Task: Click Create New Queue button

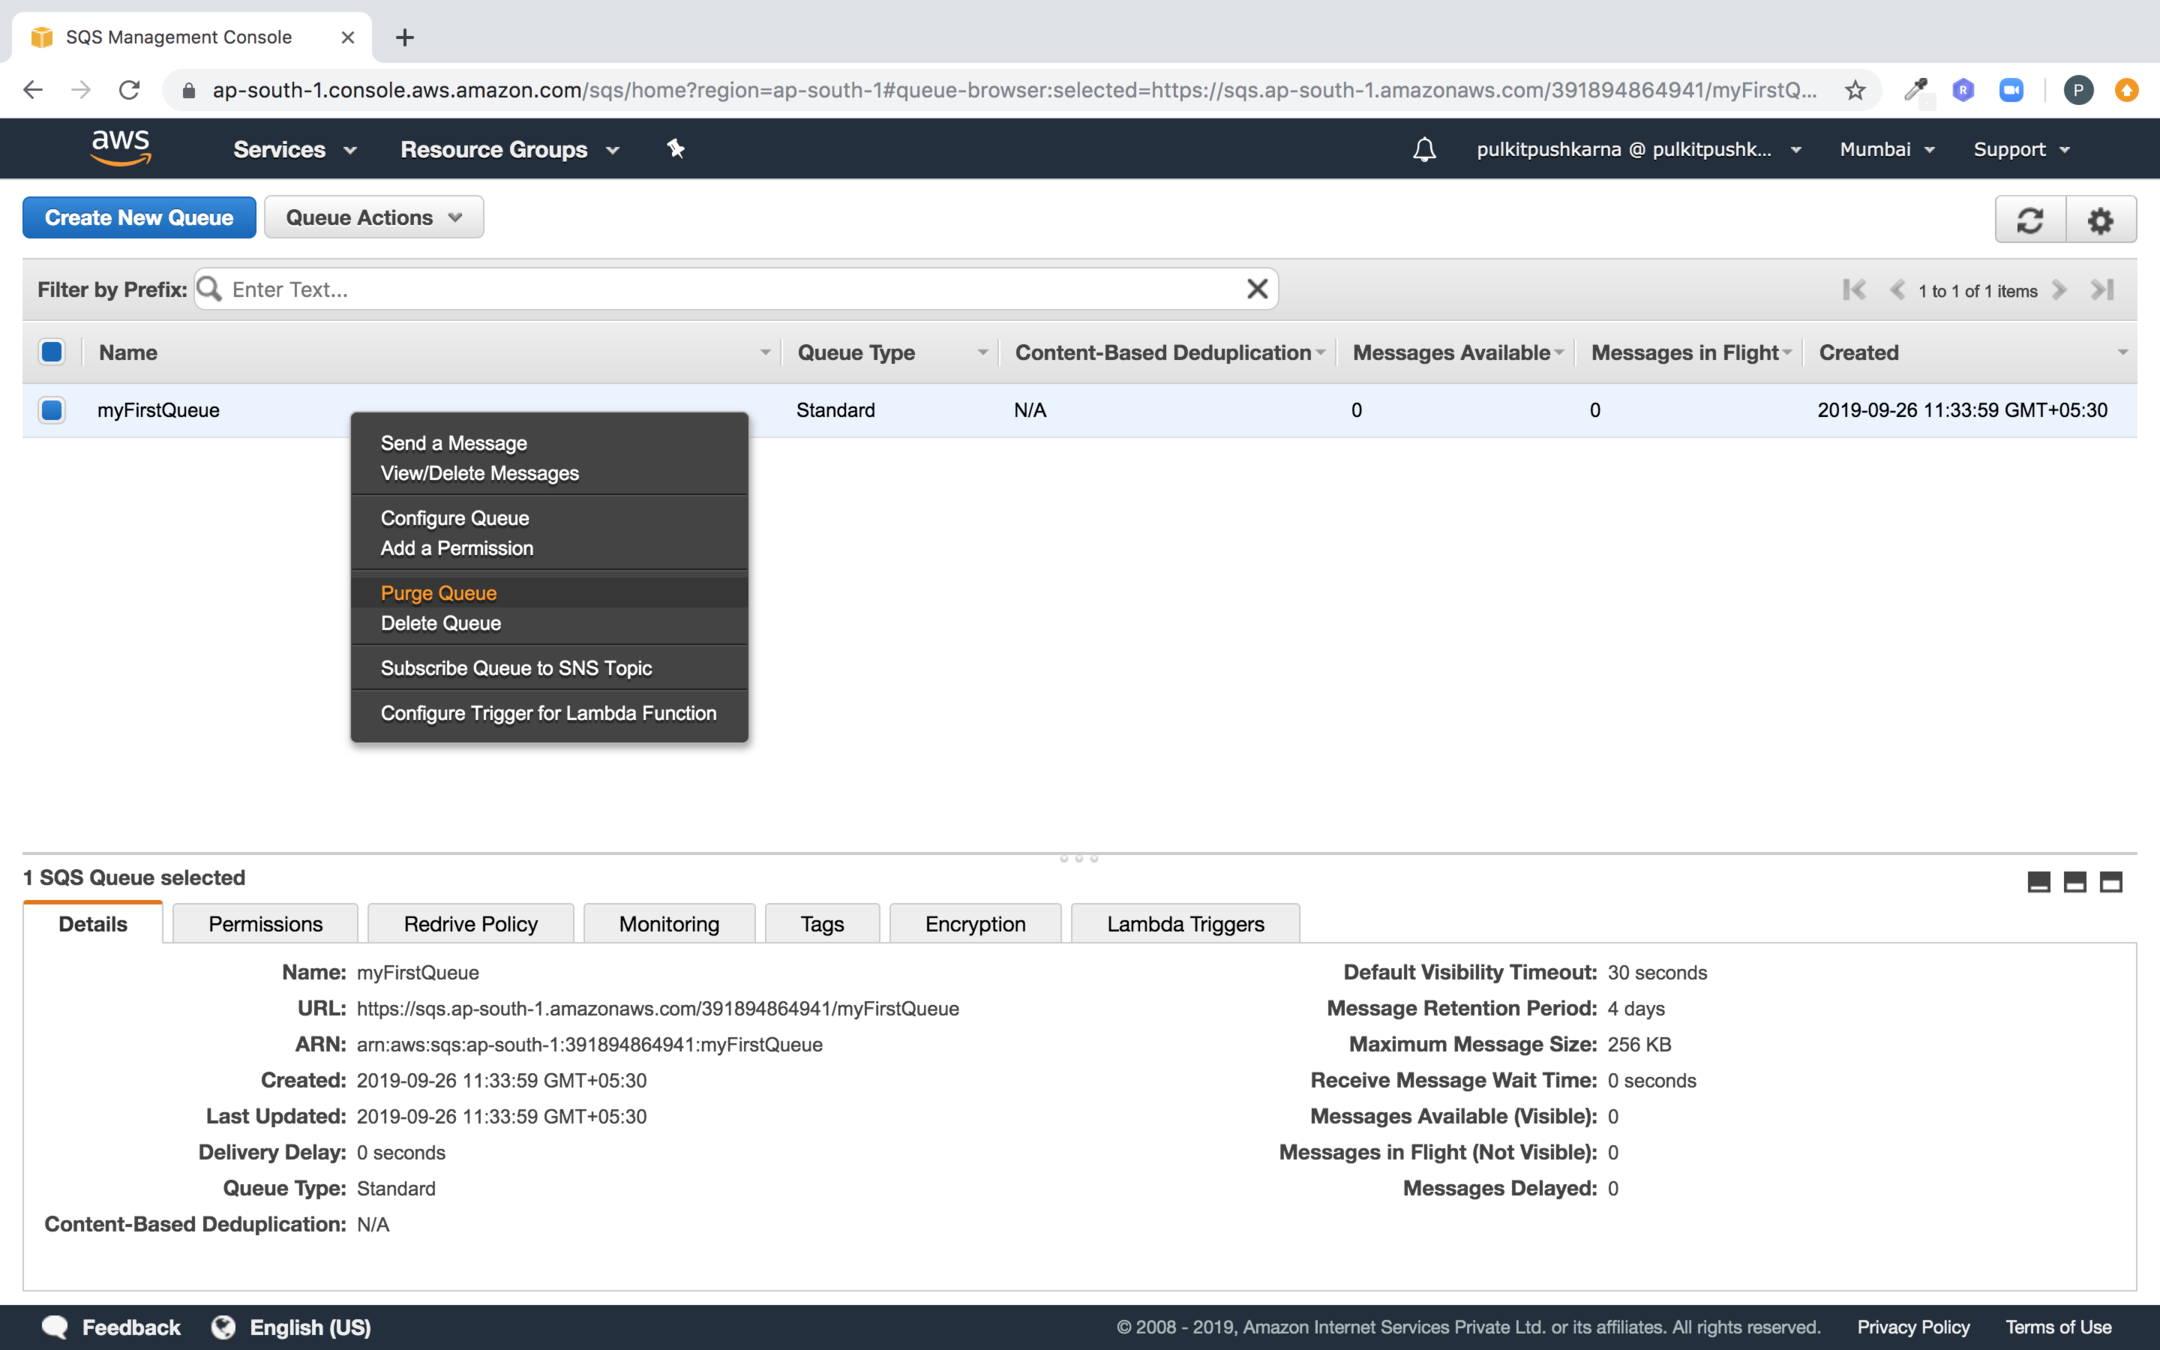Action: (139, 218)
